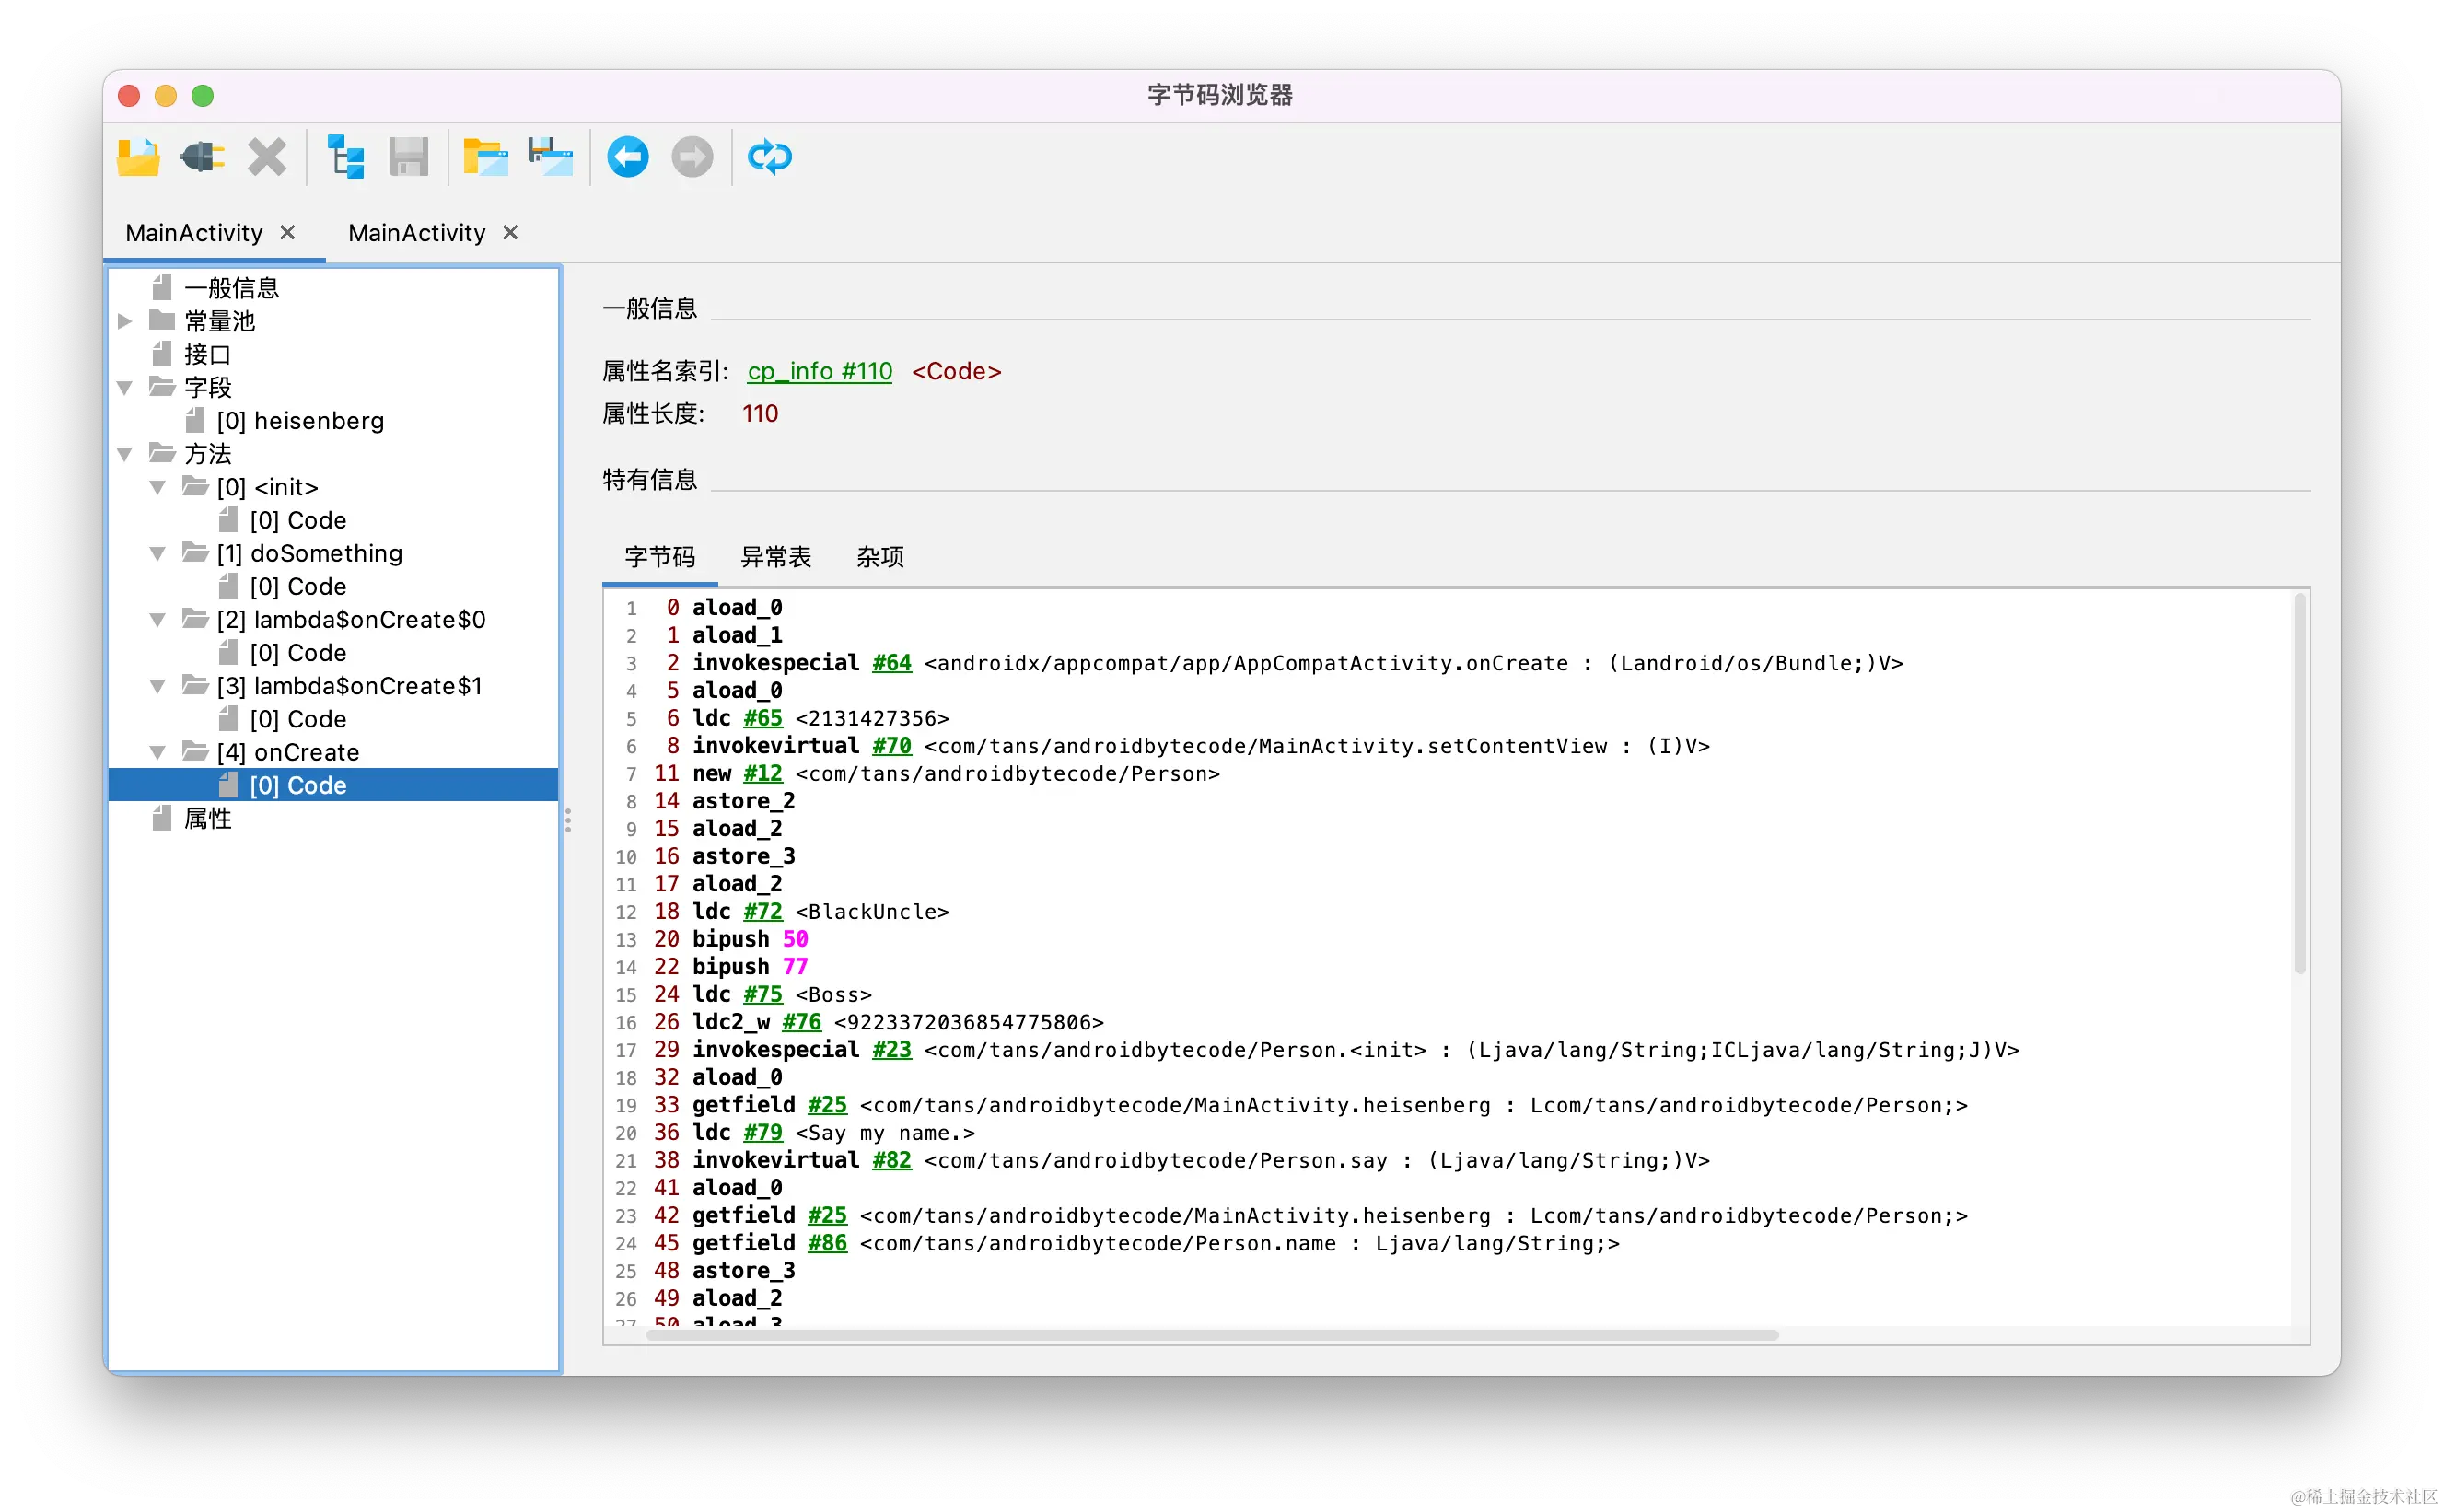Click the attach to JVM plug icon
The height and width of the screenshot is (1512, 2444).
[x=202, y=157]
